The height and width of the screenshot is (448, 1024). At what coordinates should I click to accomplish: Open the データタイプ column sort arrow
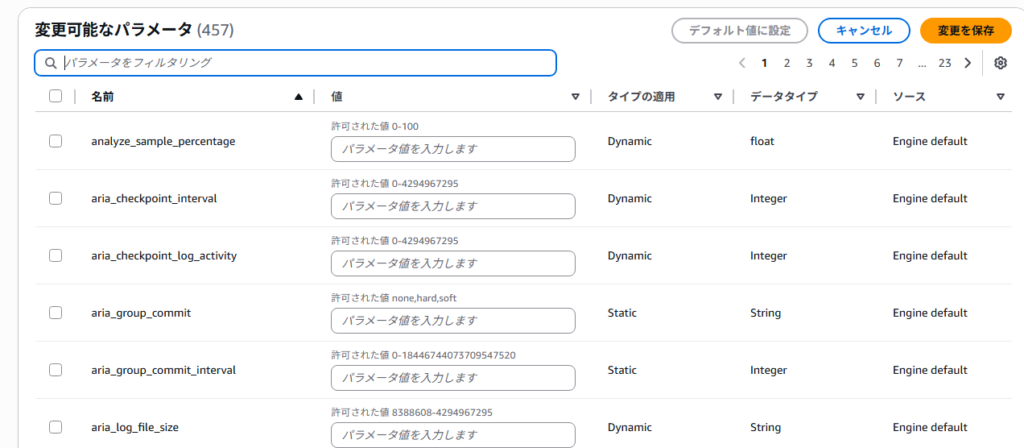click(860, 97)
